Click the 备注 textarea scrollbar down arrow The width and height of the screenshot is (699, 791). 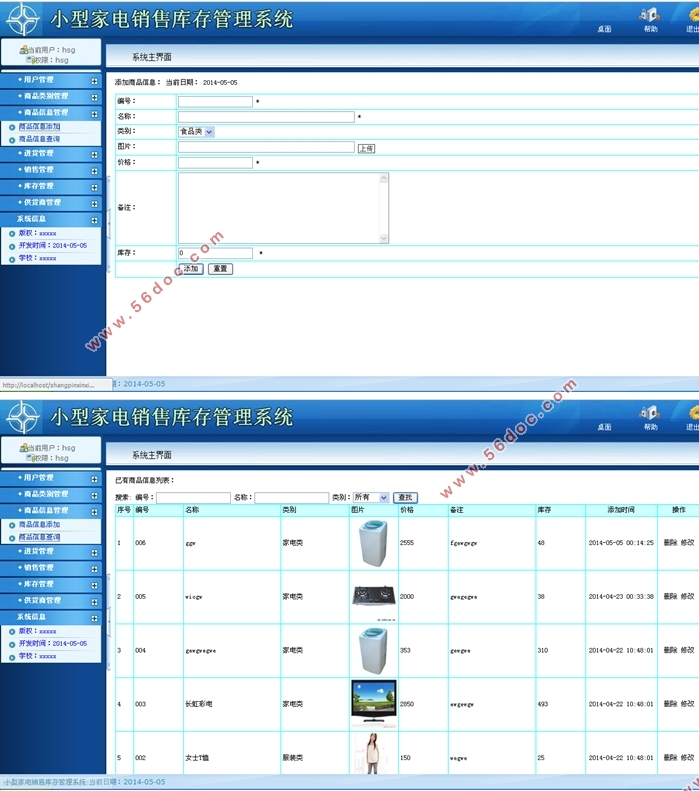pyautogui.click(x=383, y=240)
